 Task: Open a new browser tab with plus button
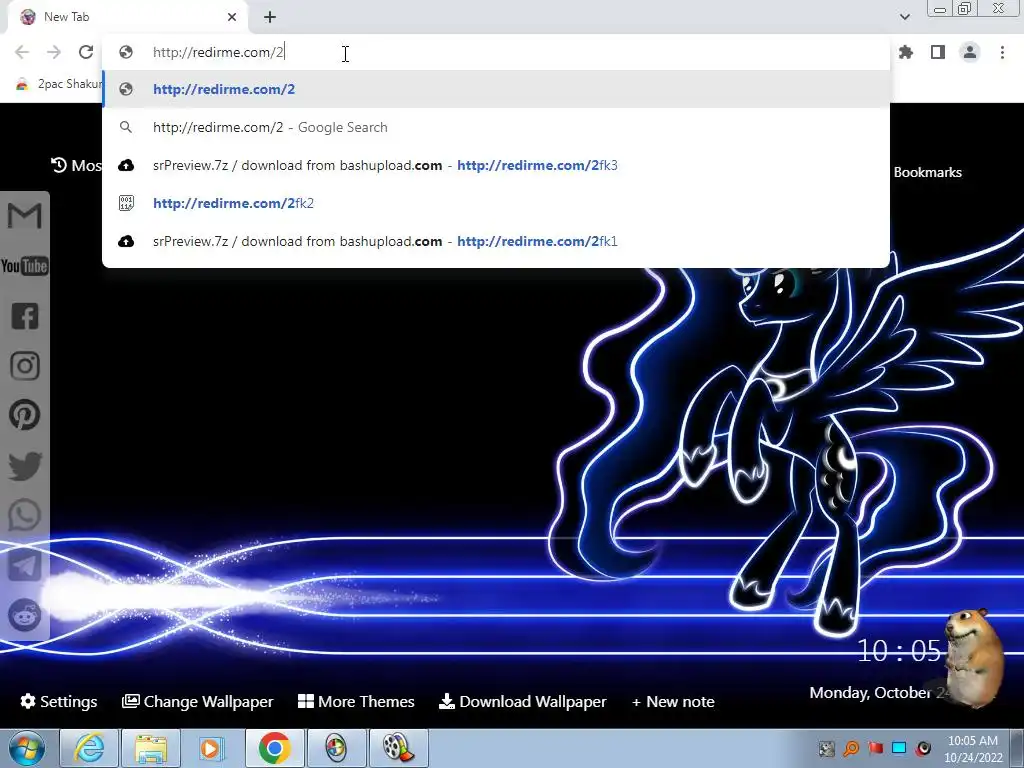tap(270, 17)
